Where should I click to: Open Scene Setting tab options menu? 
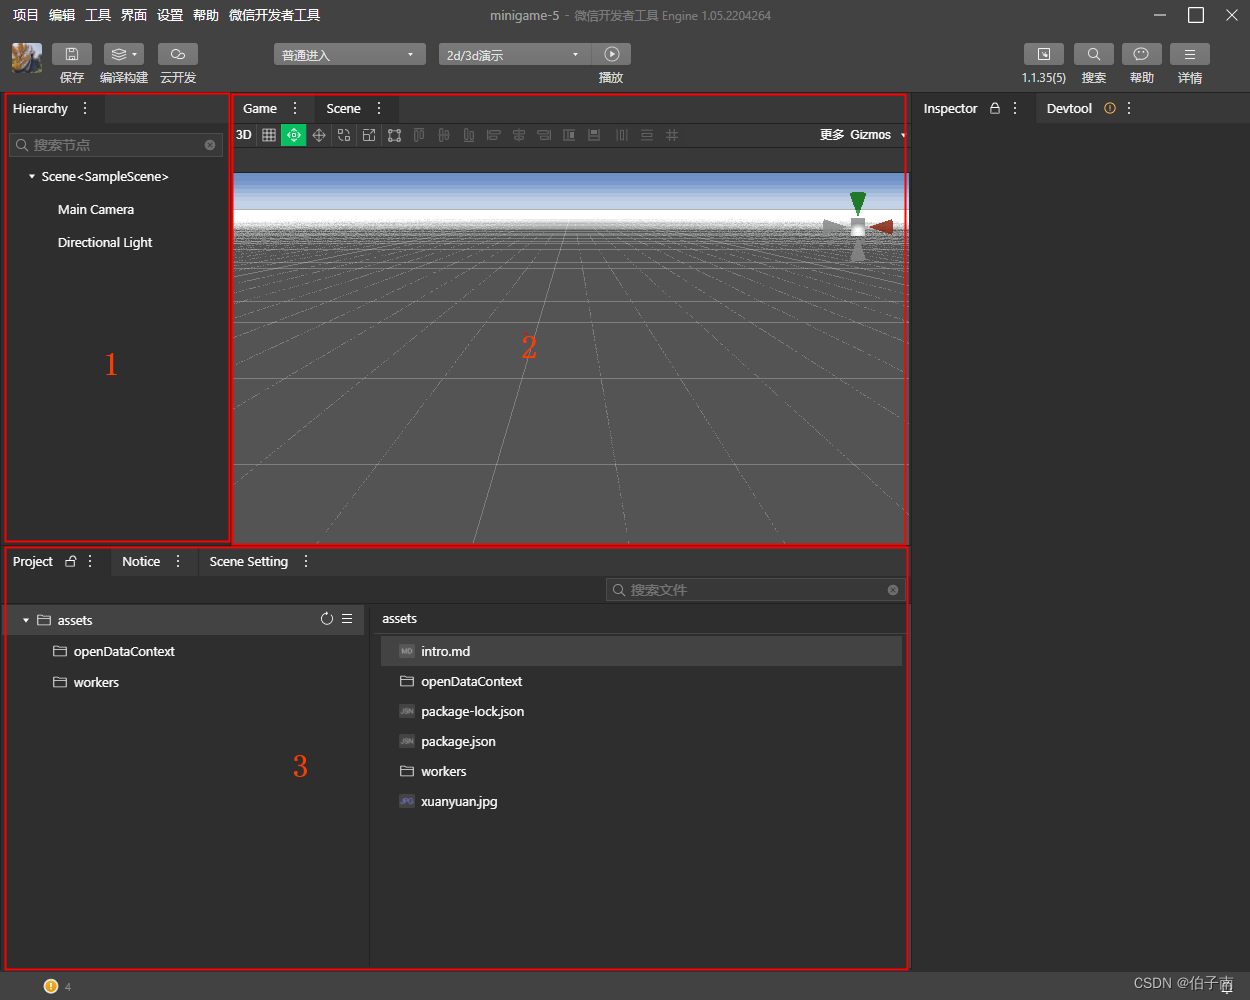[x=306, y=561]
